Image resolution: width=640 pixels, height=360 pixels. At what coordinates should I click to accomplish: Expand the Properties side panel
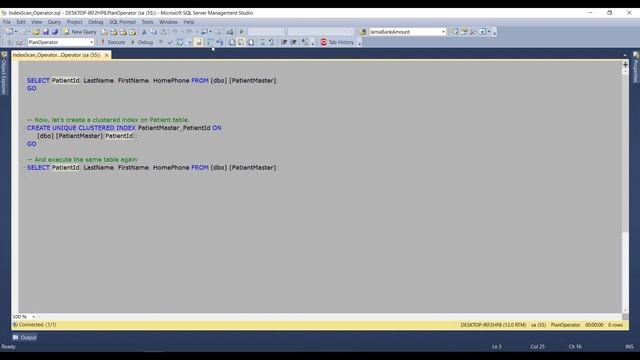click(x=636, y=67)
